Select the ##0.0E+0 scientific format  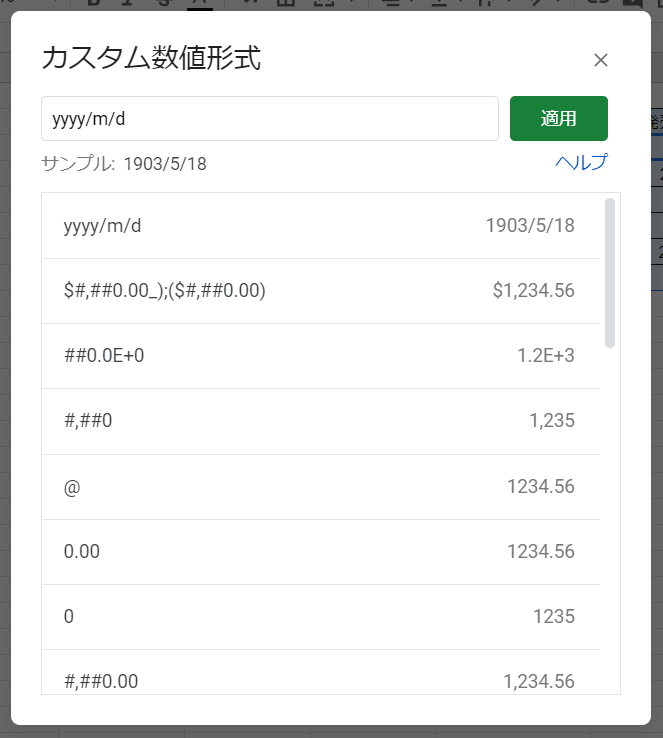[x=321, y=356]
